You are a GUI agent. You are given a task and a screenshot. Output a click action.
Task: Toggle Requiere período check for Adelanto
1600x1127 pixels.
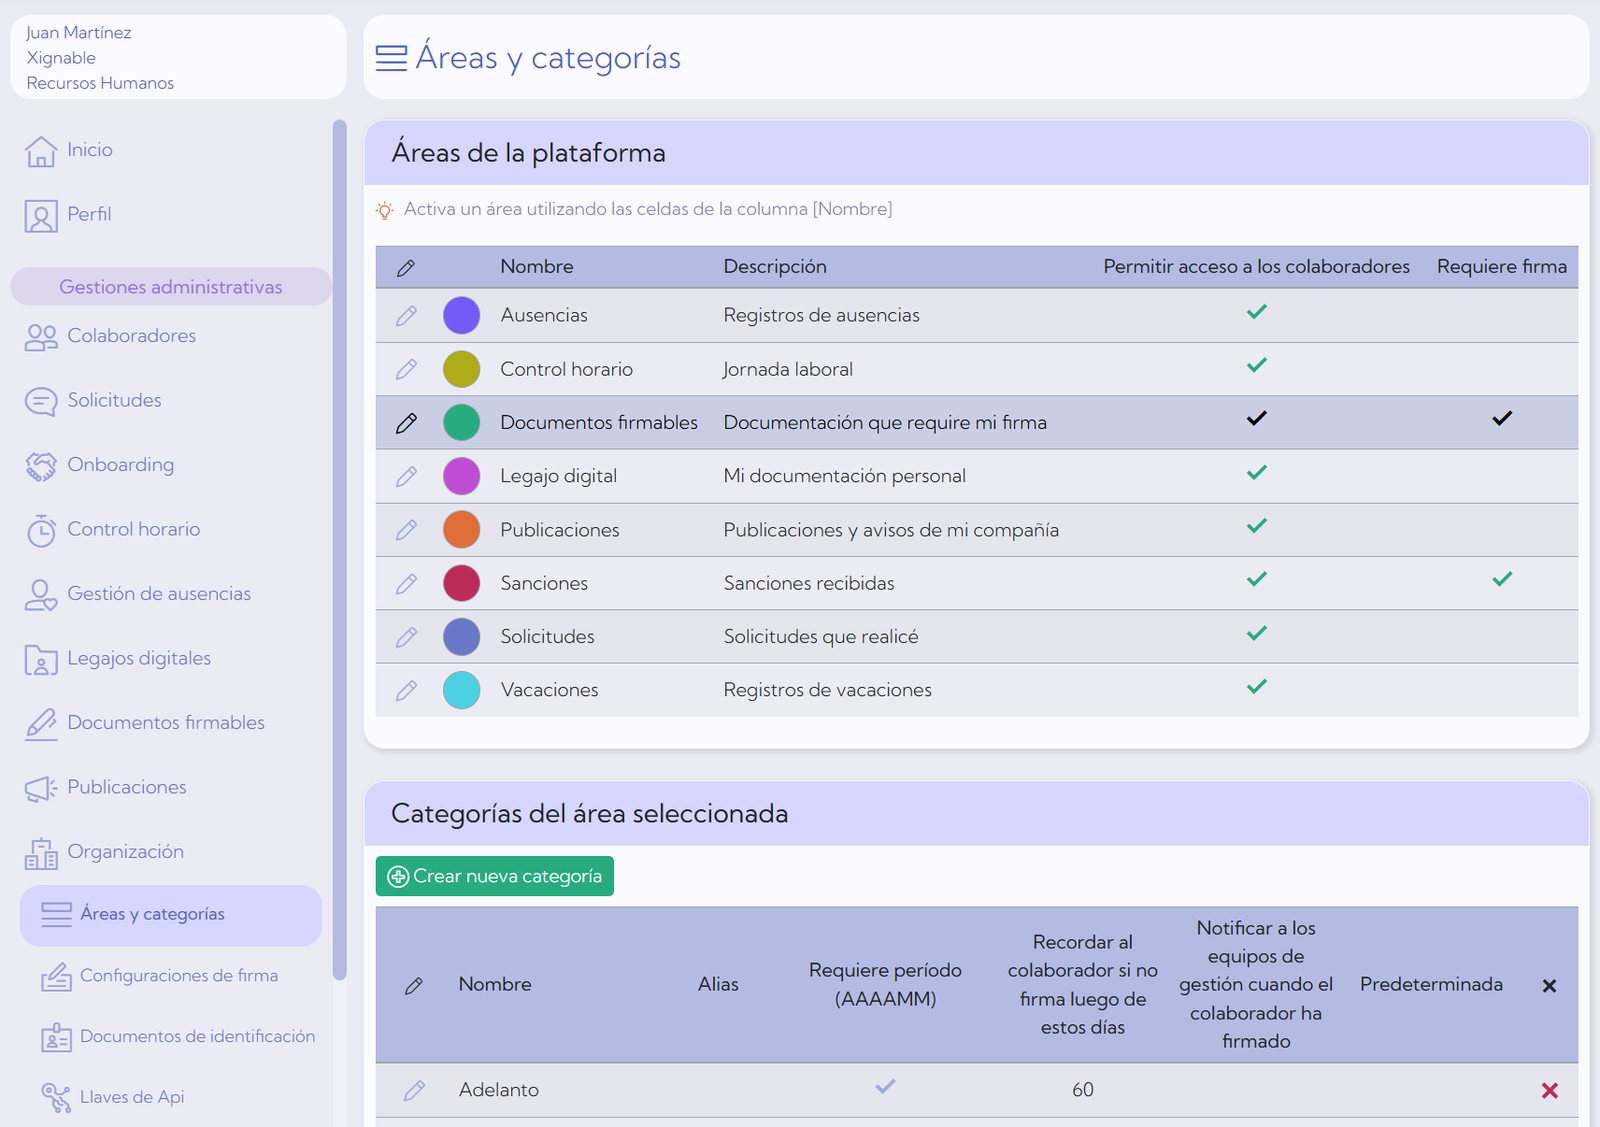[885, 1087]
